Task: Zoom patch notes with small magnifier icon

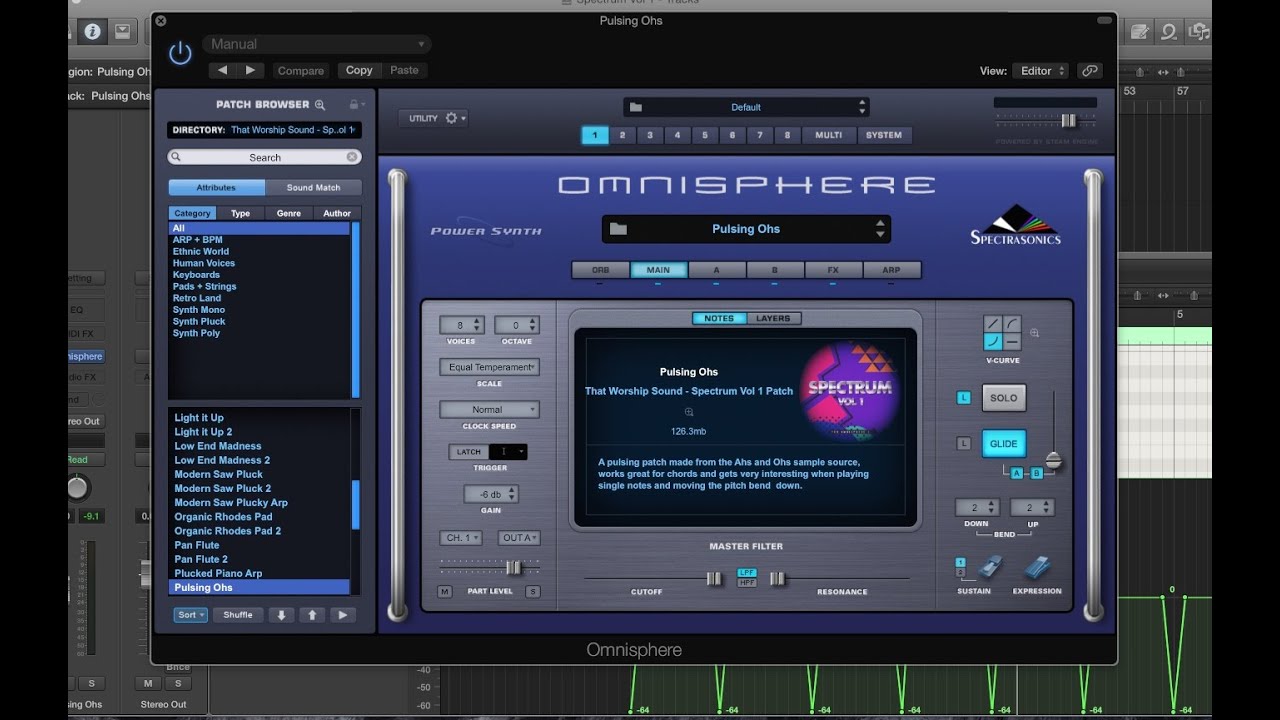Action: [x=689, y=412]
